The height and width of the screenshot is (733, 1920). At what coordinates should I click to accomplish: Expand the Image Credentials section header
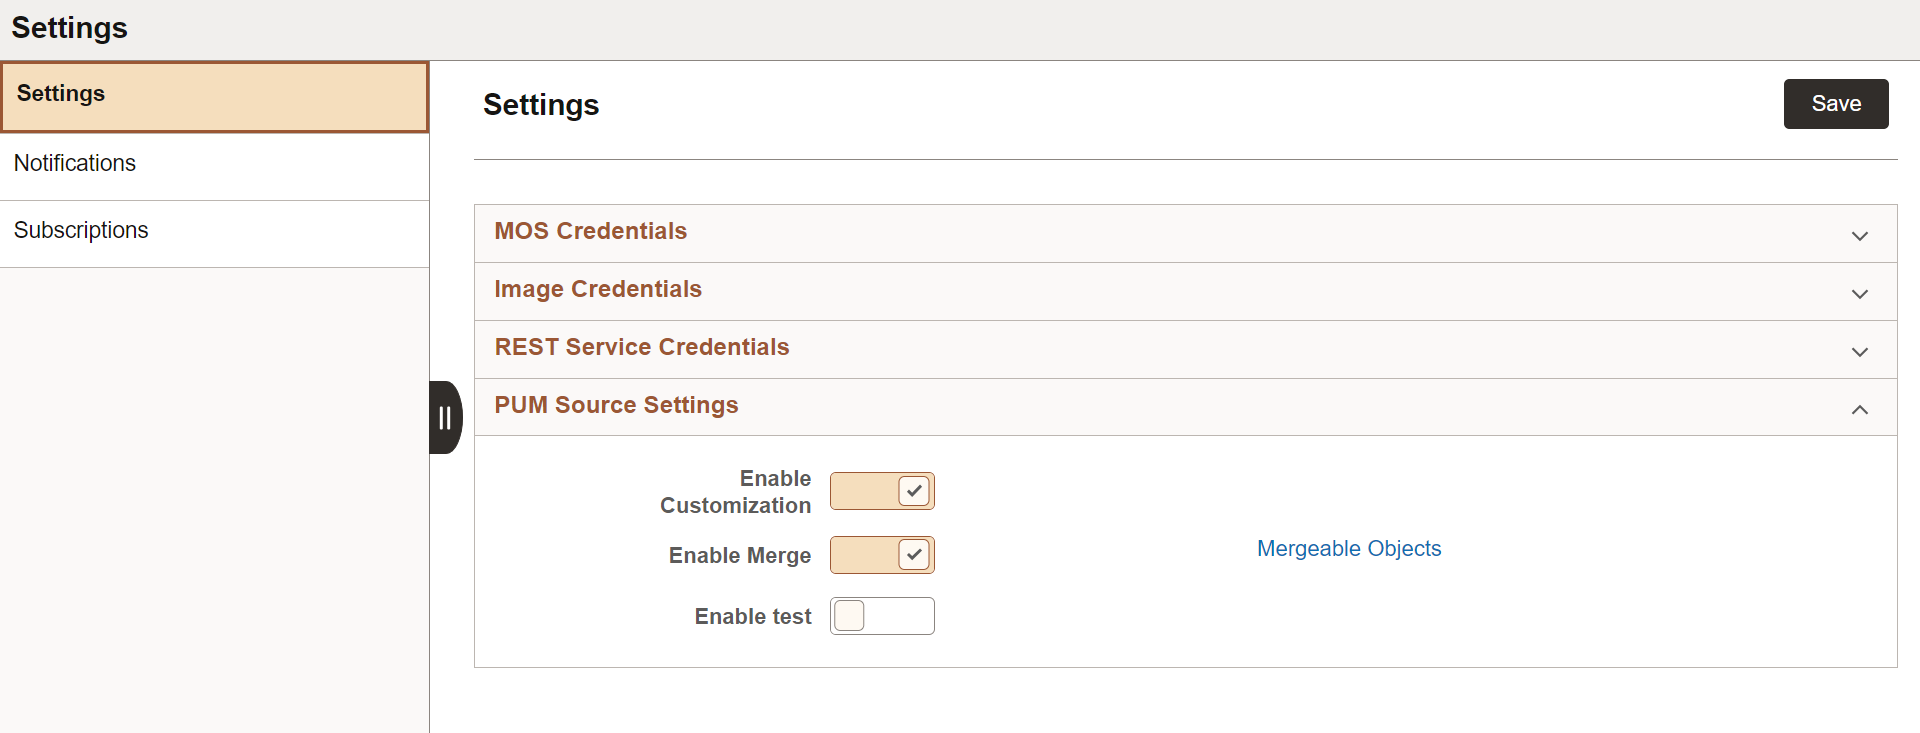[598, 289]
